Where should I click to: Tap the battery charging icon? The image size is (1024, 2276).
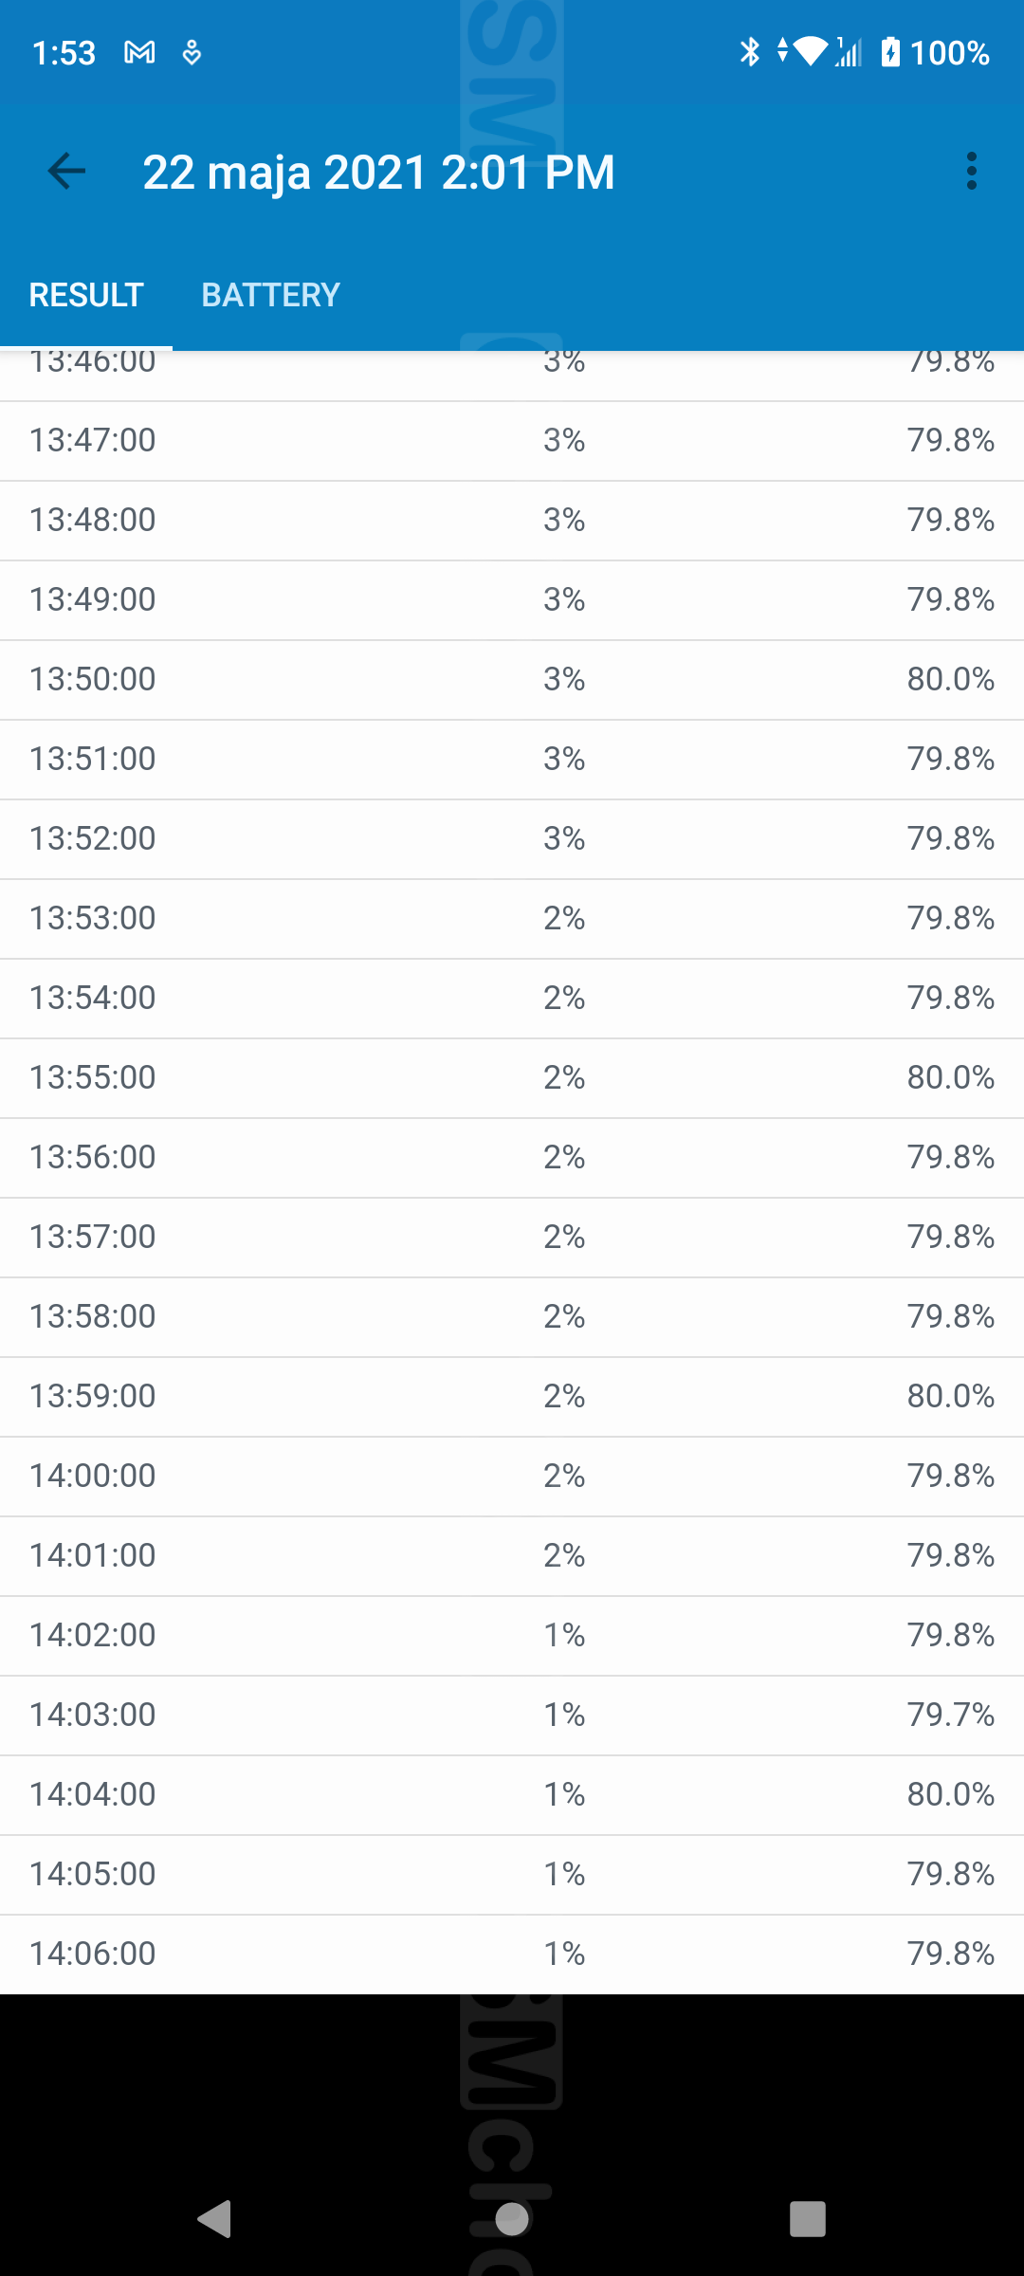click(890, 52)
